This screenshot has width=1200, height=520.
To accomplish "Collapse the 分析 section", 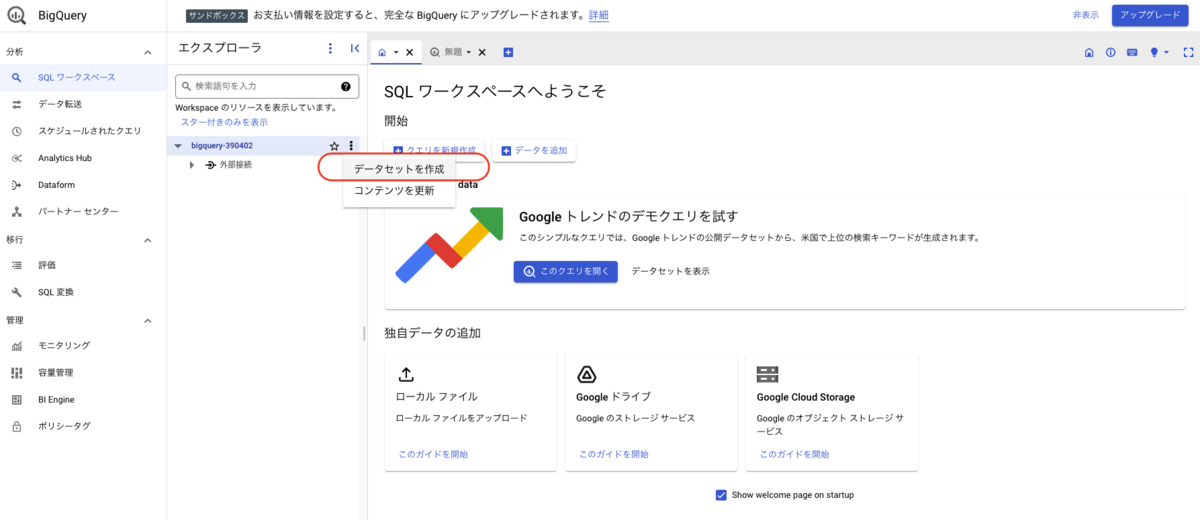I will point(147,51).
